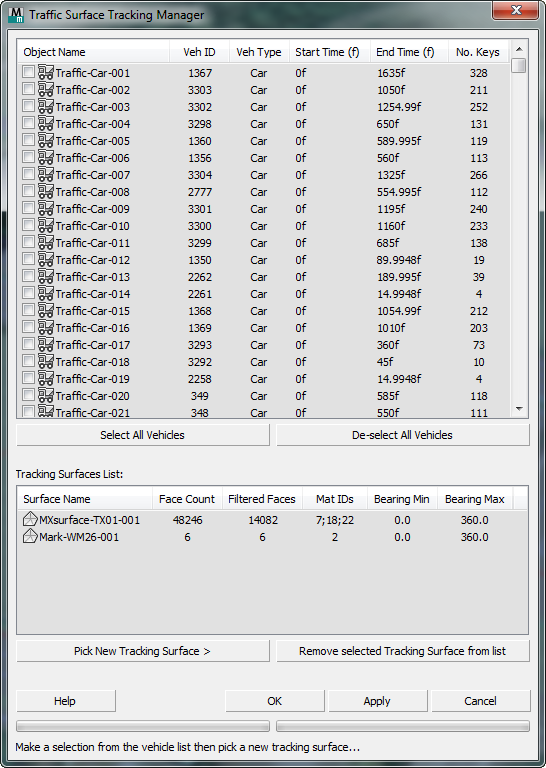This screenshot has width=546, height=768.
Task: Click Select All Vehicles button
Action: (142, 435)
